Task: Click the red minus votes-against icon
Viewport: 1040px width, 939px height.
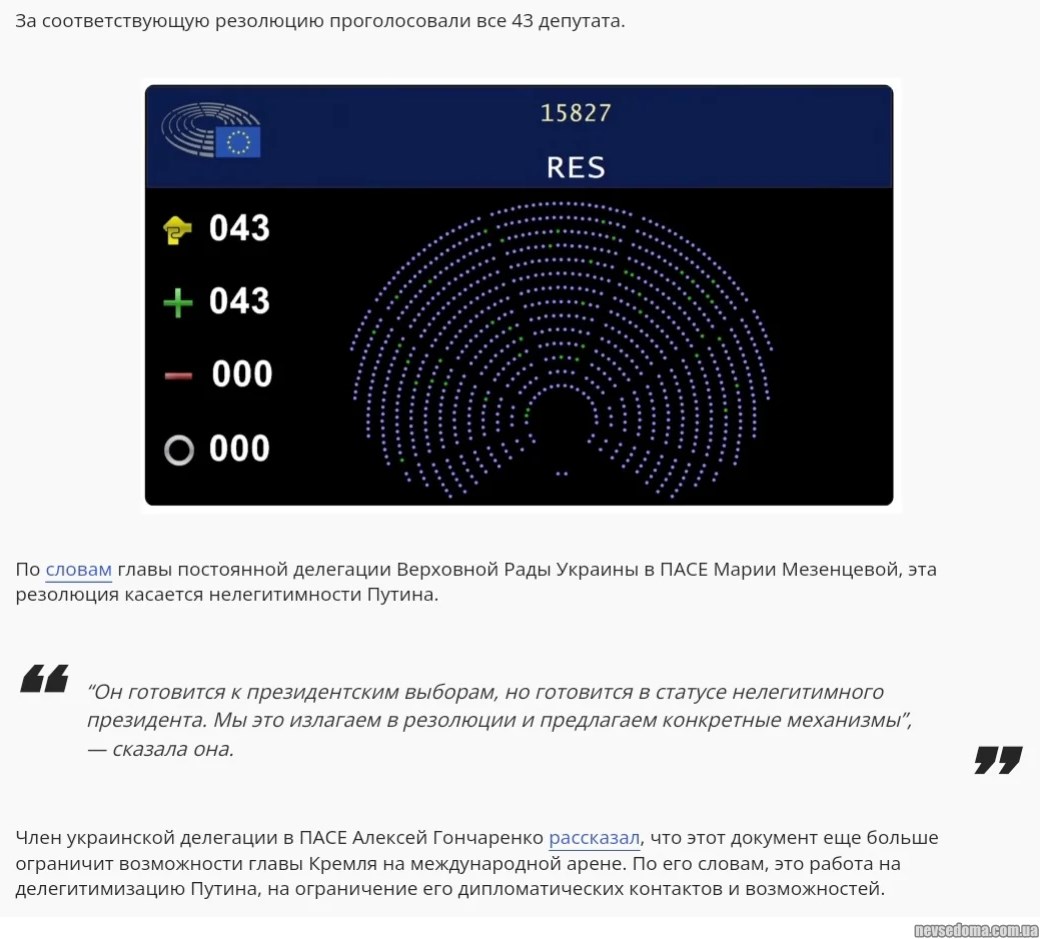Action: (178, 376)
